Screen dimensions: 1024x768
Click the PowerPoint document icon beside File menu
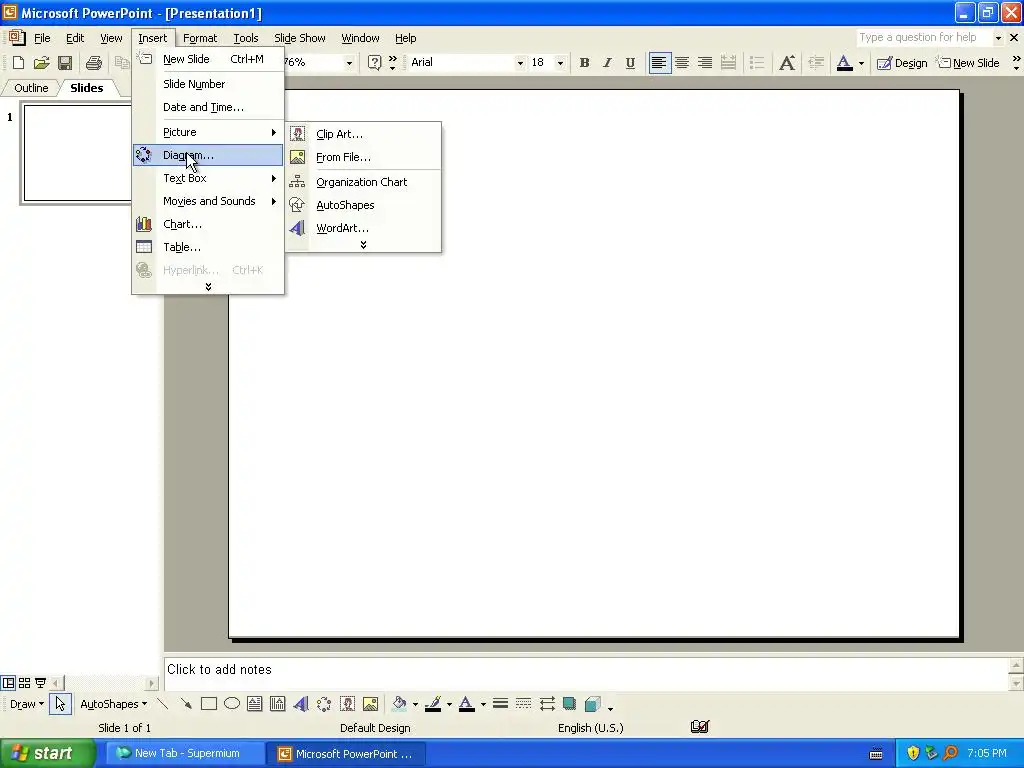tap(17, 38)
